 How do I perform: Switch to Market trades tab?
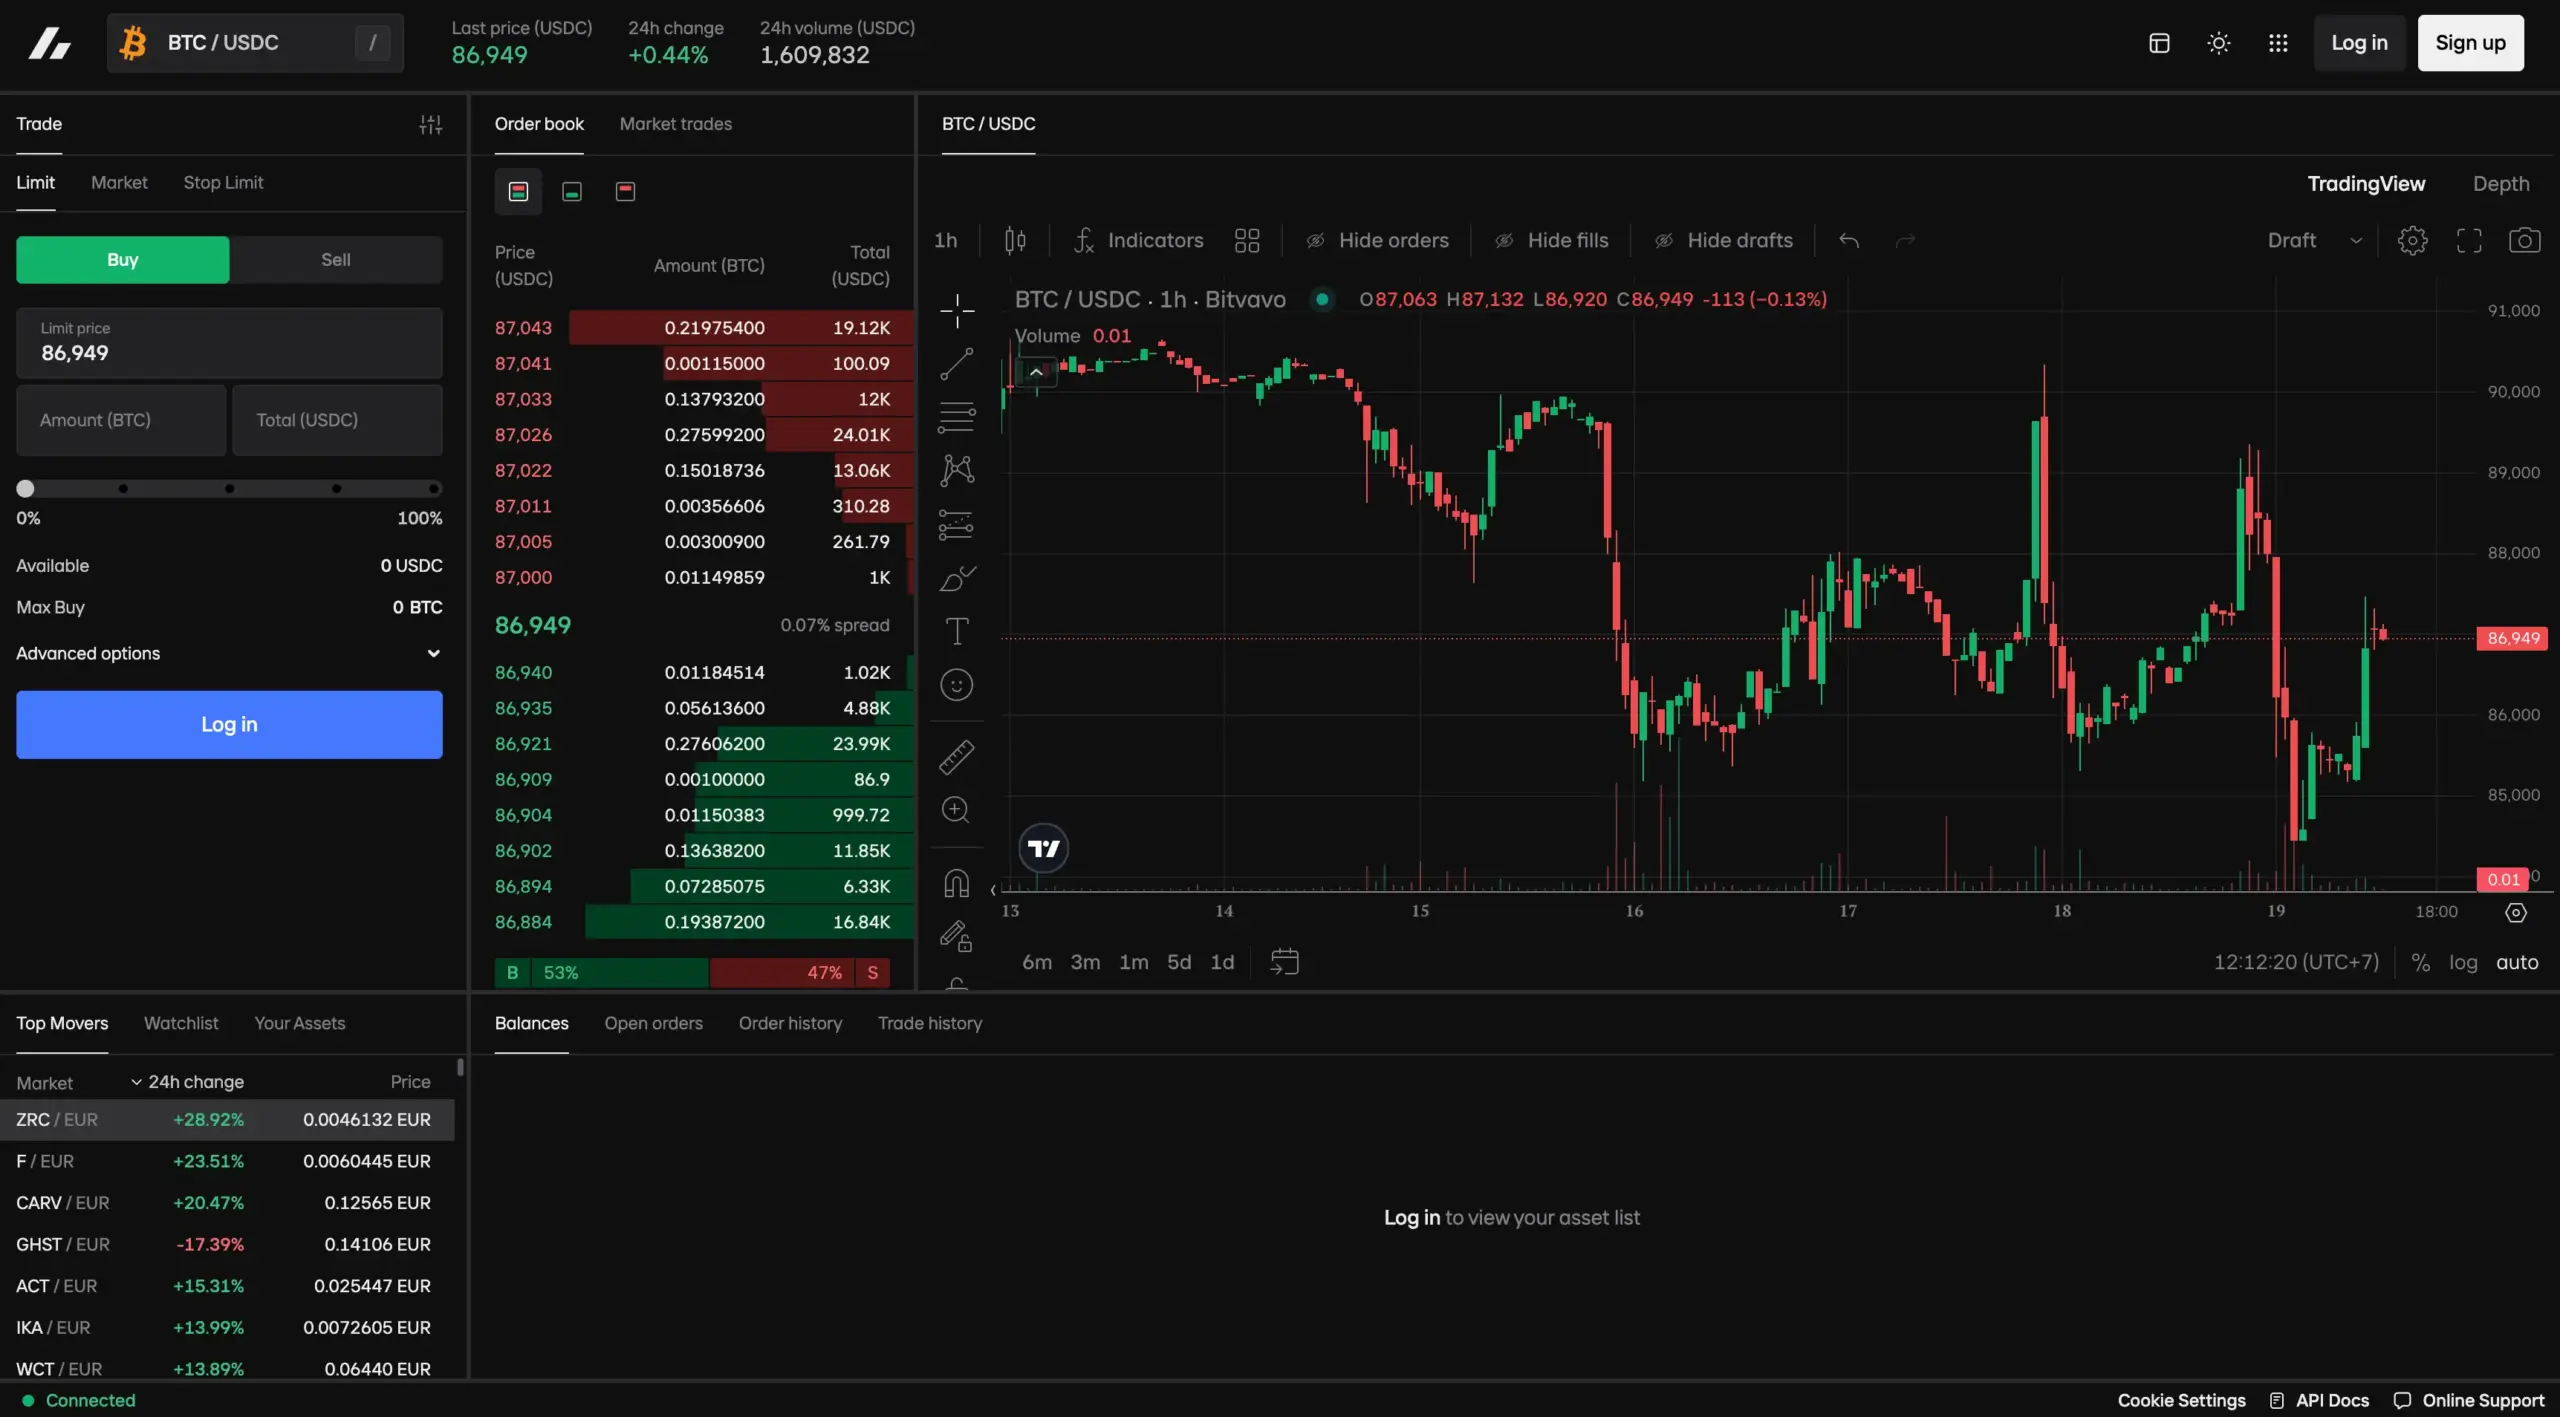[675, 124]
